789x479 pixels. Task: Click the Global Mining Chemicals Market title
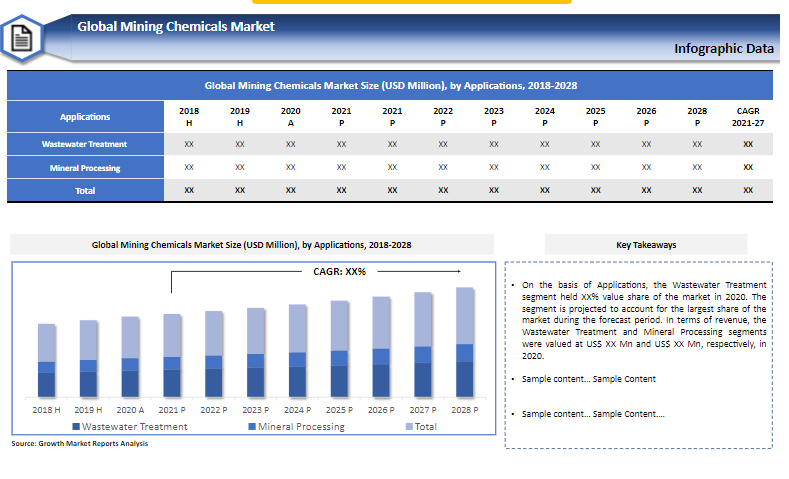(x=176, y=26)
